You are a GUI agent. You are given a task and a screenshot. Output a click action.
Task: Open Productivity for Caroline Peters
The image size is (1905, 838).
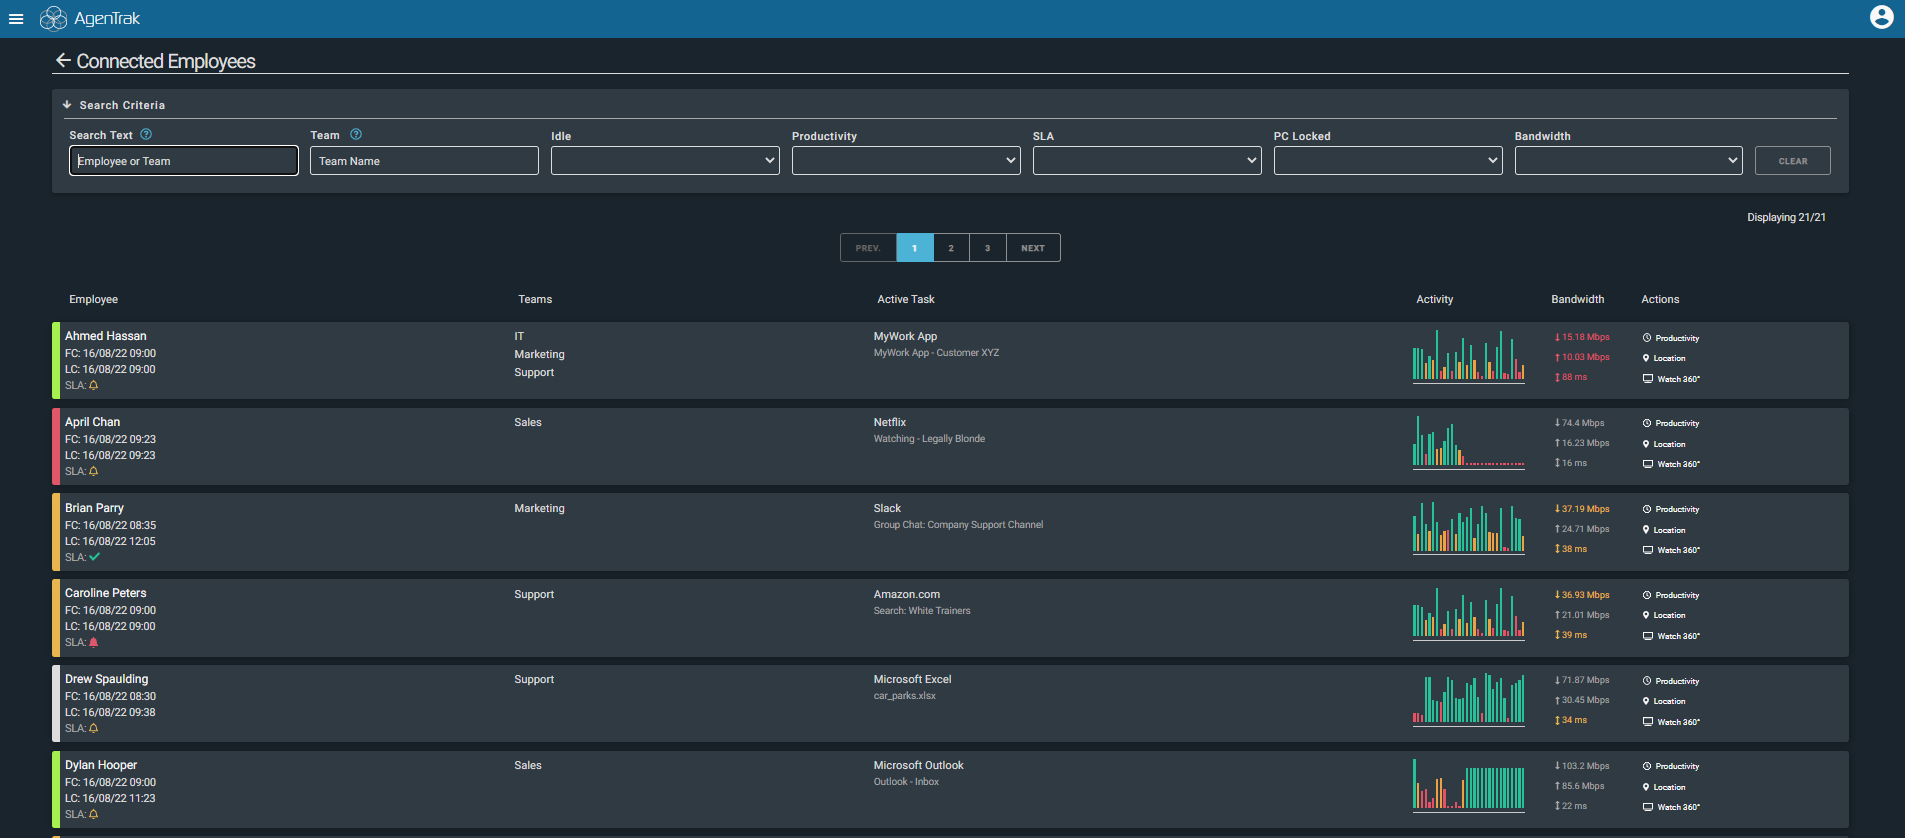tap(1671, 595)
